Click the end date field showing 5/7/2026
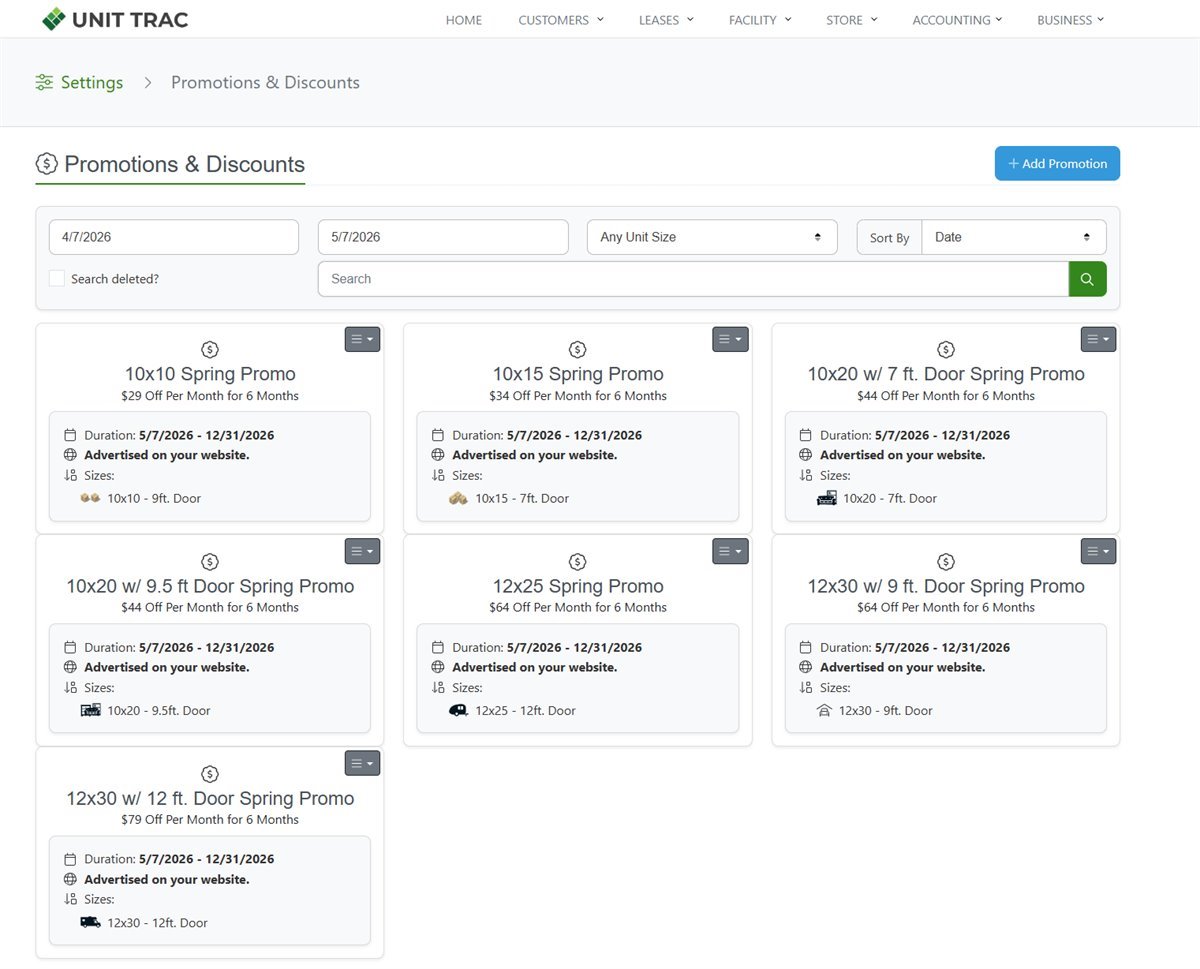Viewport: 1200px width, 969px height. (443, 237)
